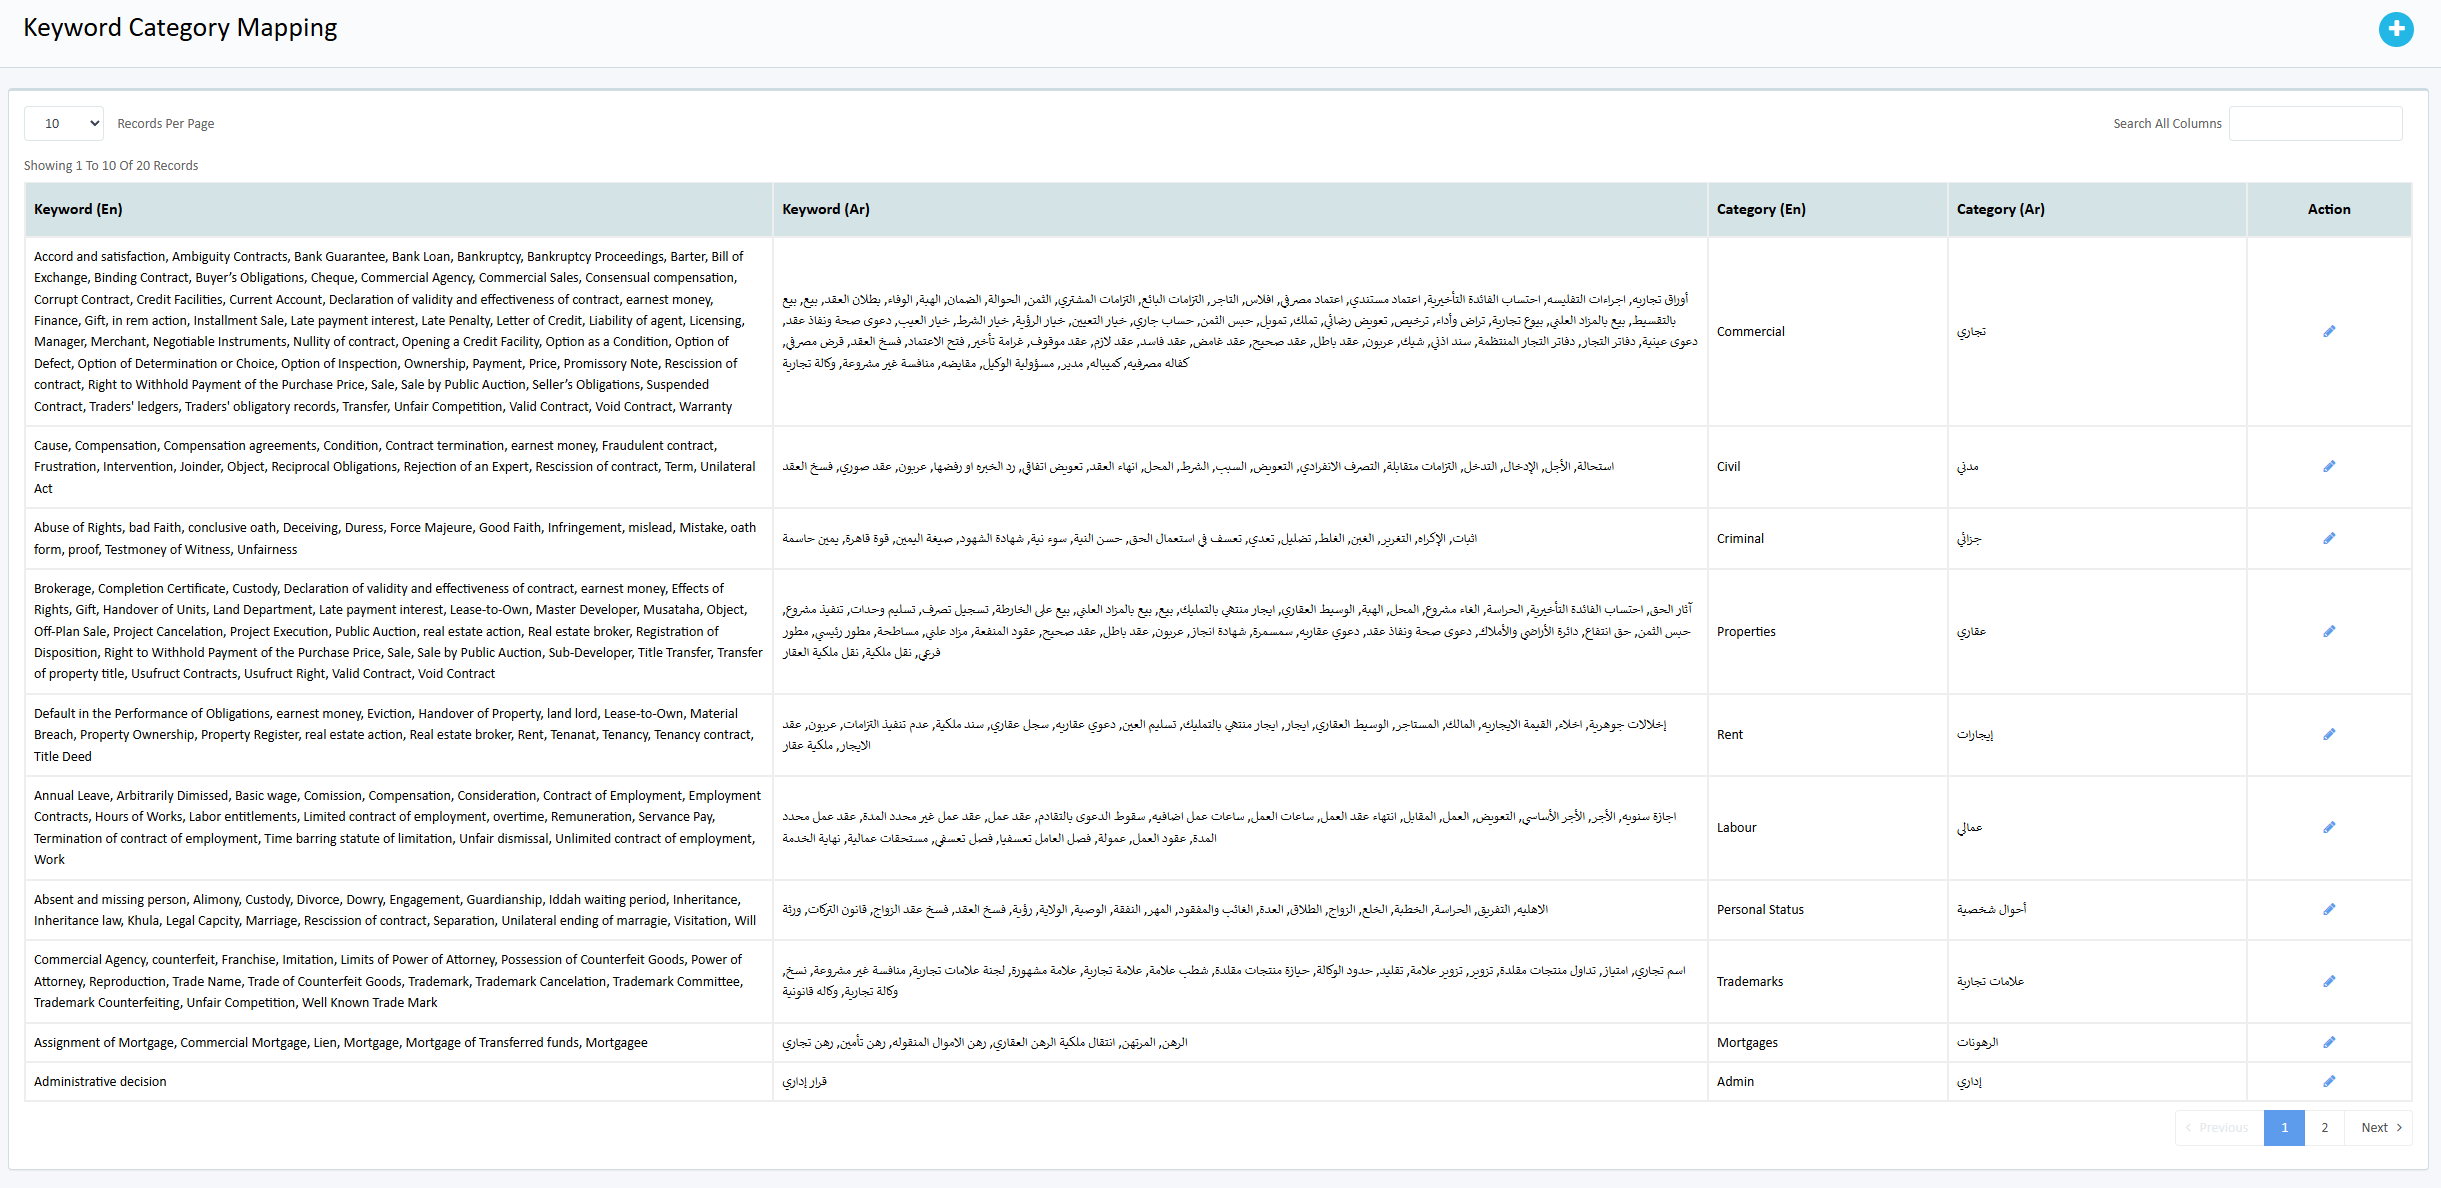Edit the Properties category mapping
The image size is (2441, 1188).
2328,631
